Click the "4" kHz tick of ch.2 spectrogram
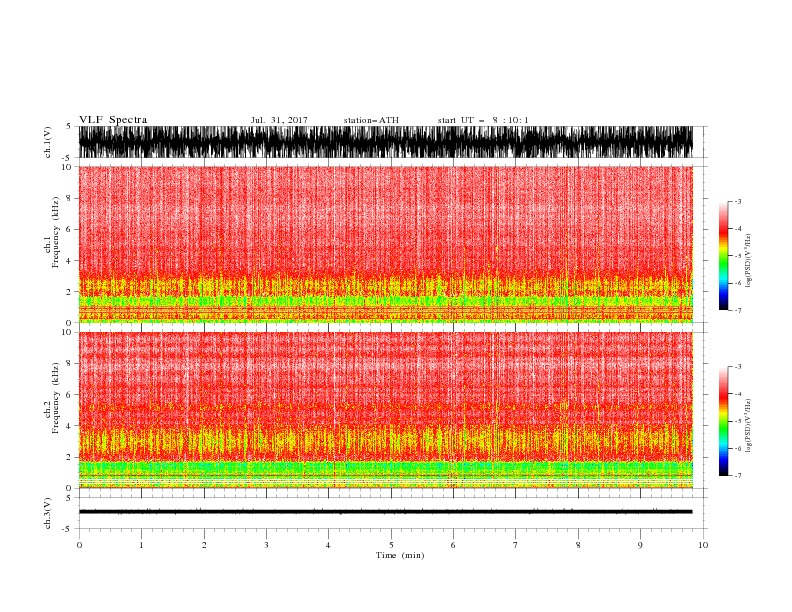The height and width of the screenshot is (612, 792). [x=69, y=426]
